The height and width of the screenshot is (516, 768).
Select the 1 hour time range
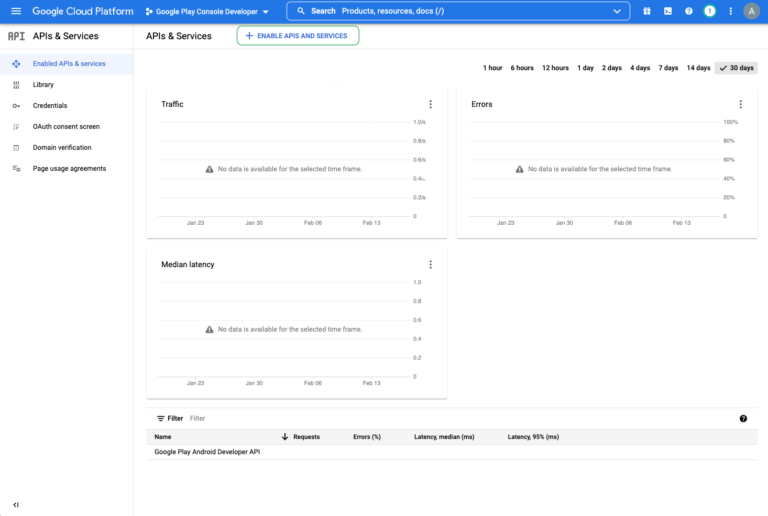point(492,68)
